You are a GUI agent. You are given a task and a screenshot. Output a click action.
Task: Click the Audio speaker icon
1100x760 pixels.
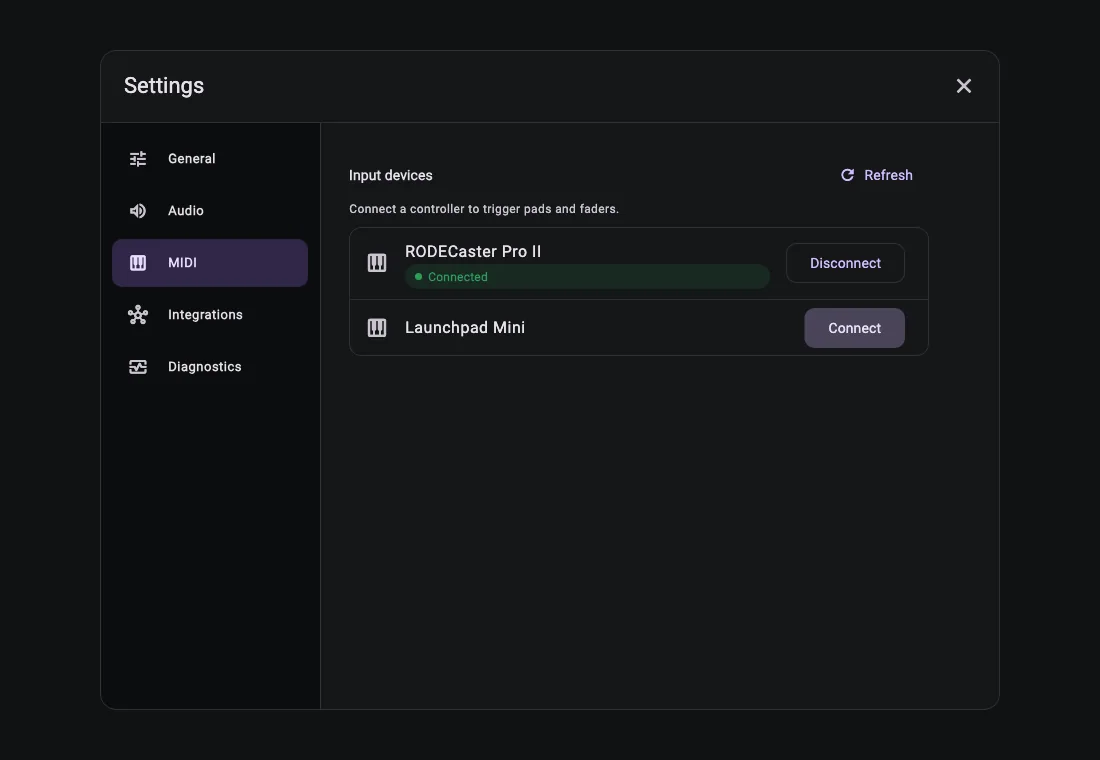click(x=138, y=211)
